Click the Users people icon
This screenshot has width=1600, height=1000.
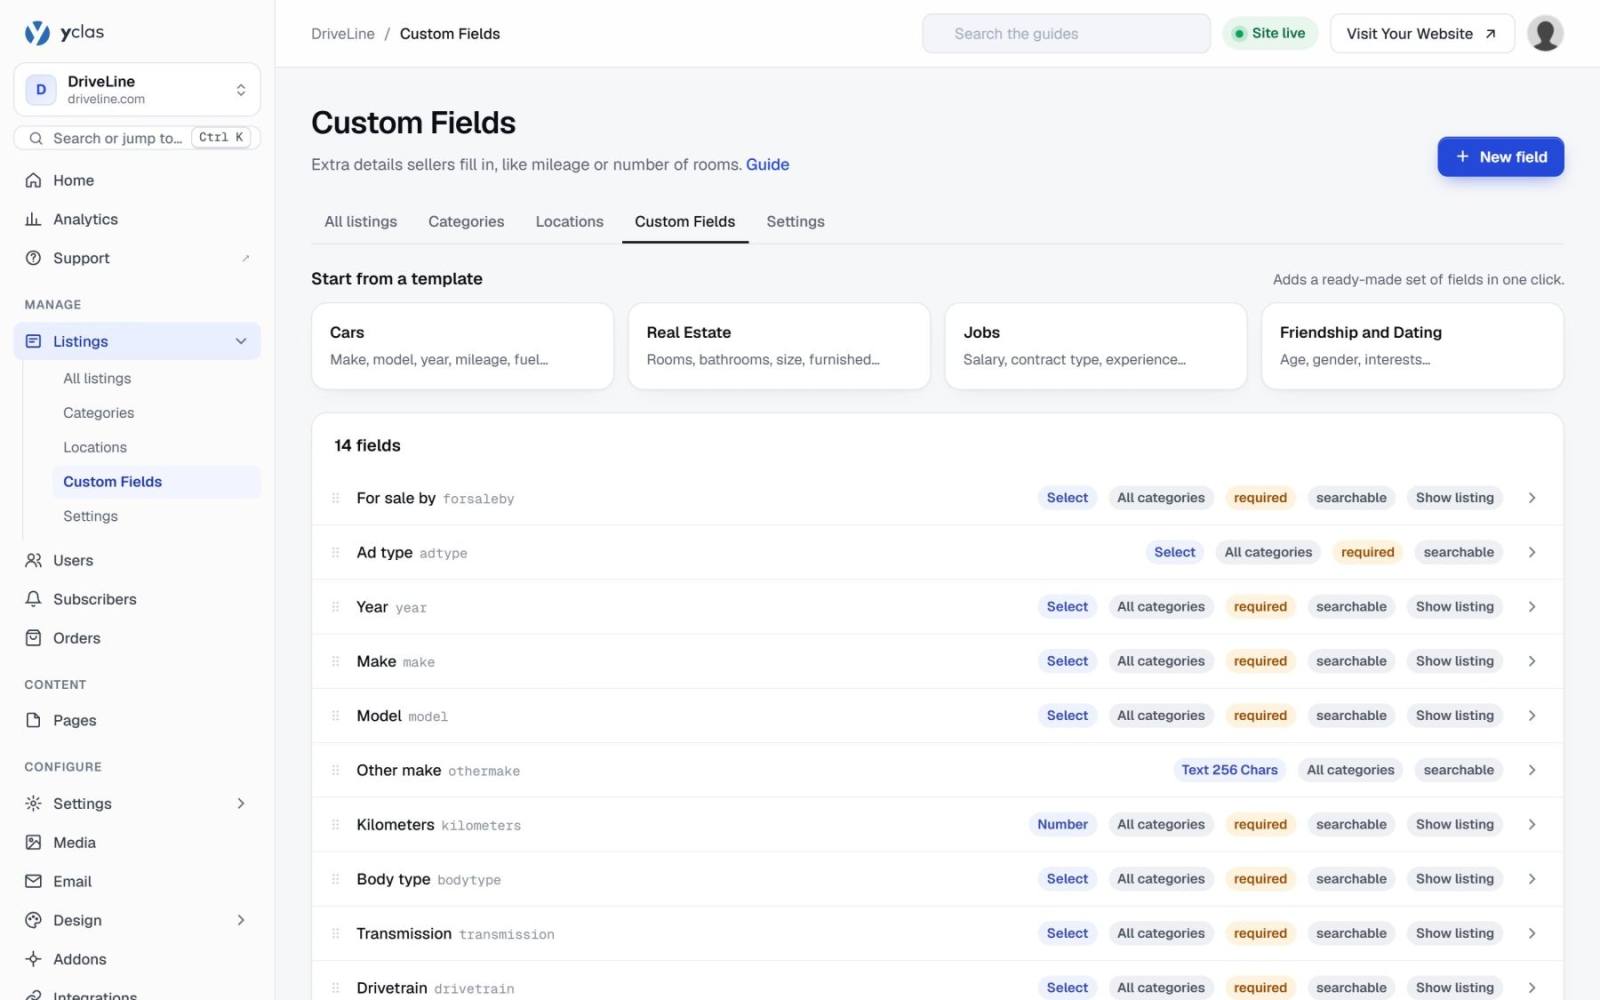tap(33, 560)
